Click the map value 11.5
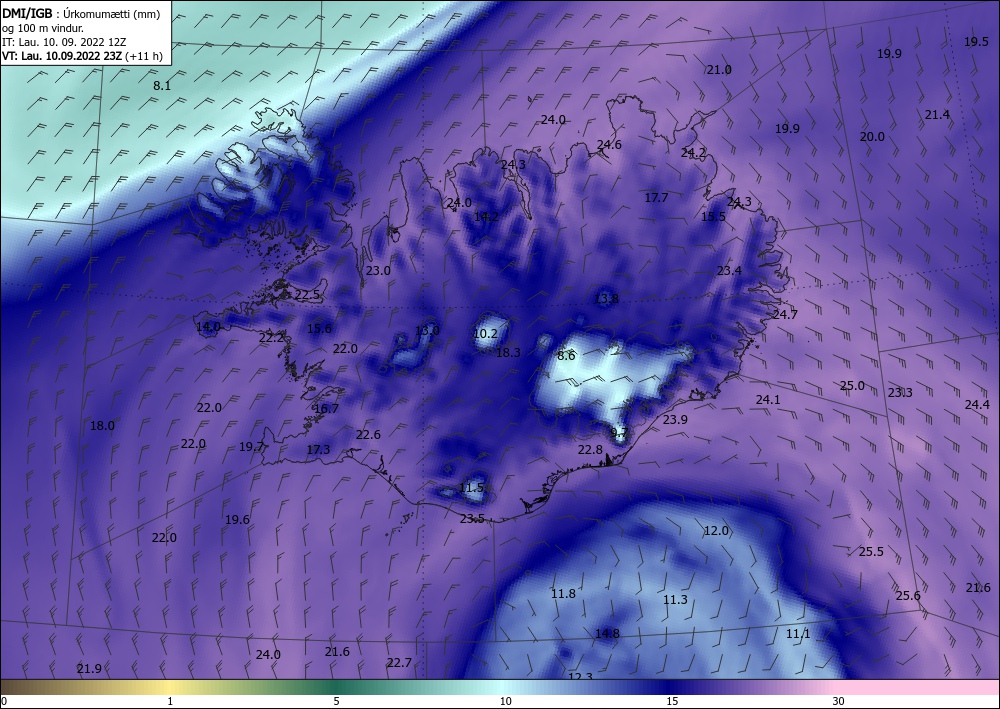This screenshot has height=709, width=1000. click(471, 488)
